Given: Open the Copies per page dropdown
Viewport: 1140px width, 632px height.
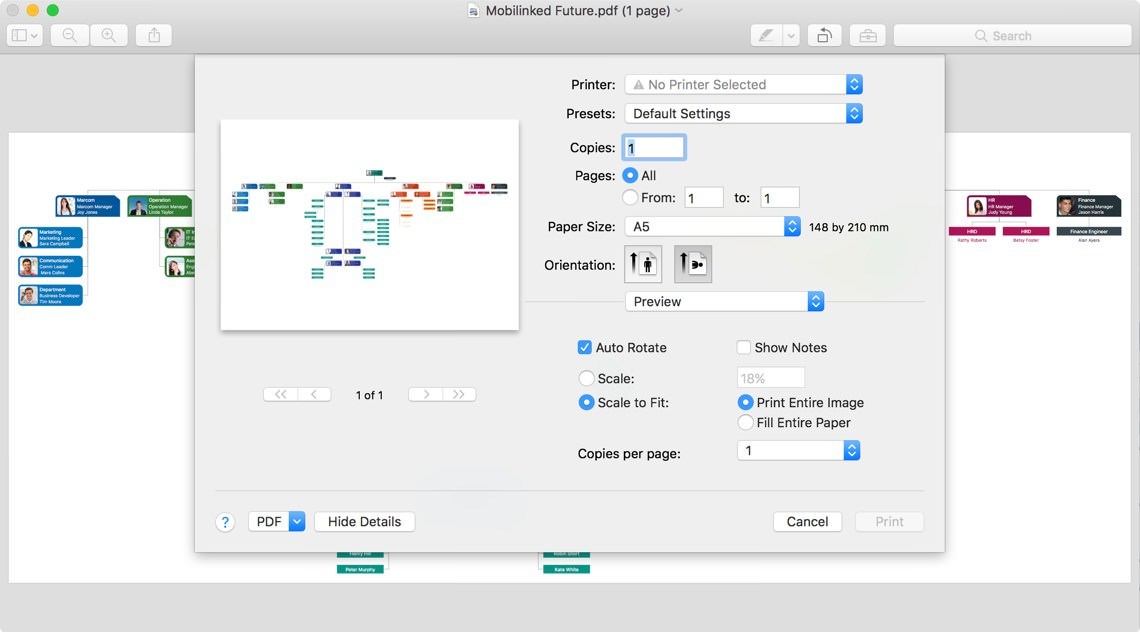Looking at the screenshot, I should pos(798,451).
